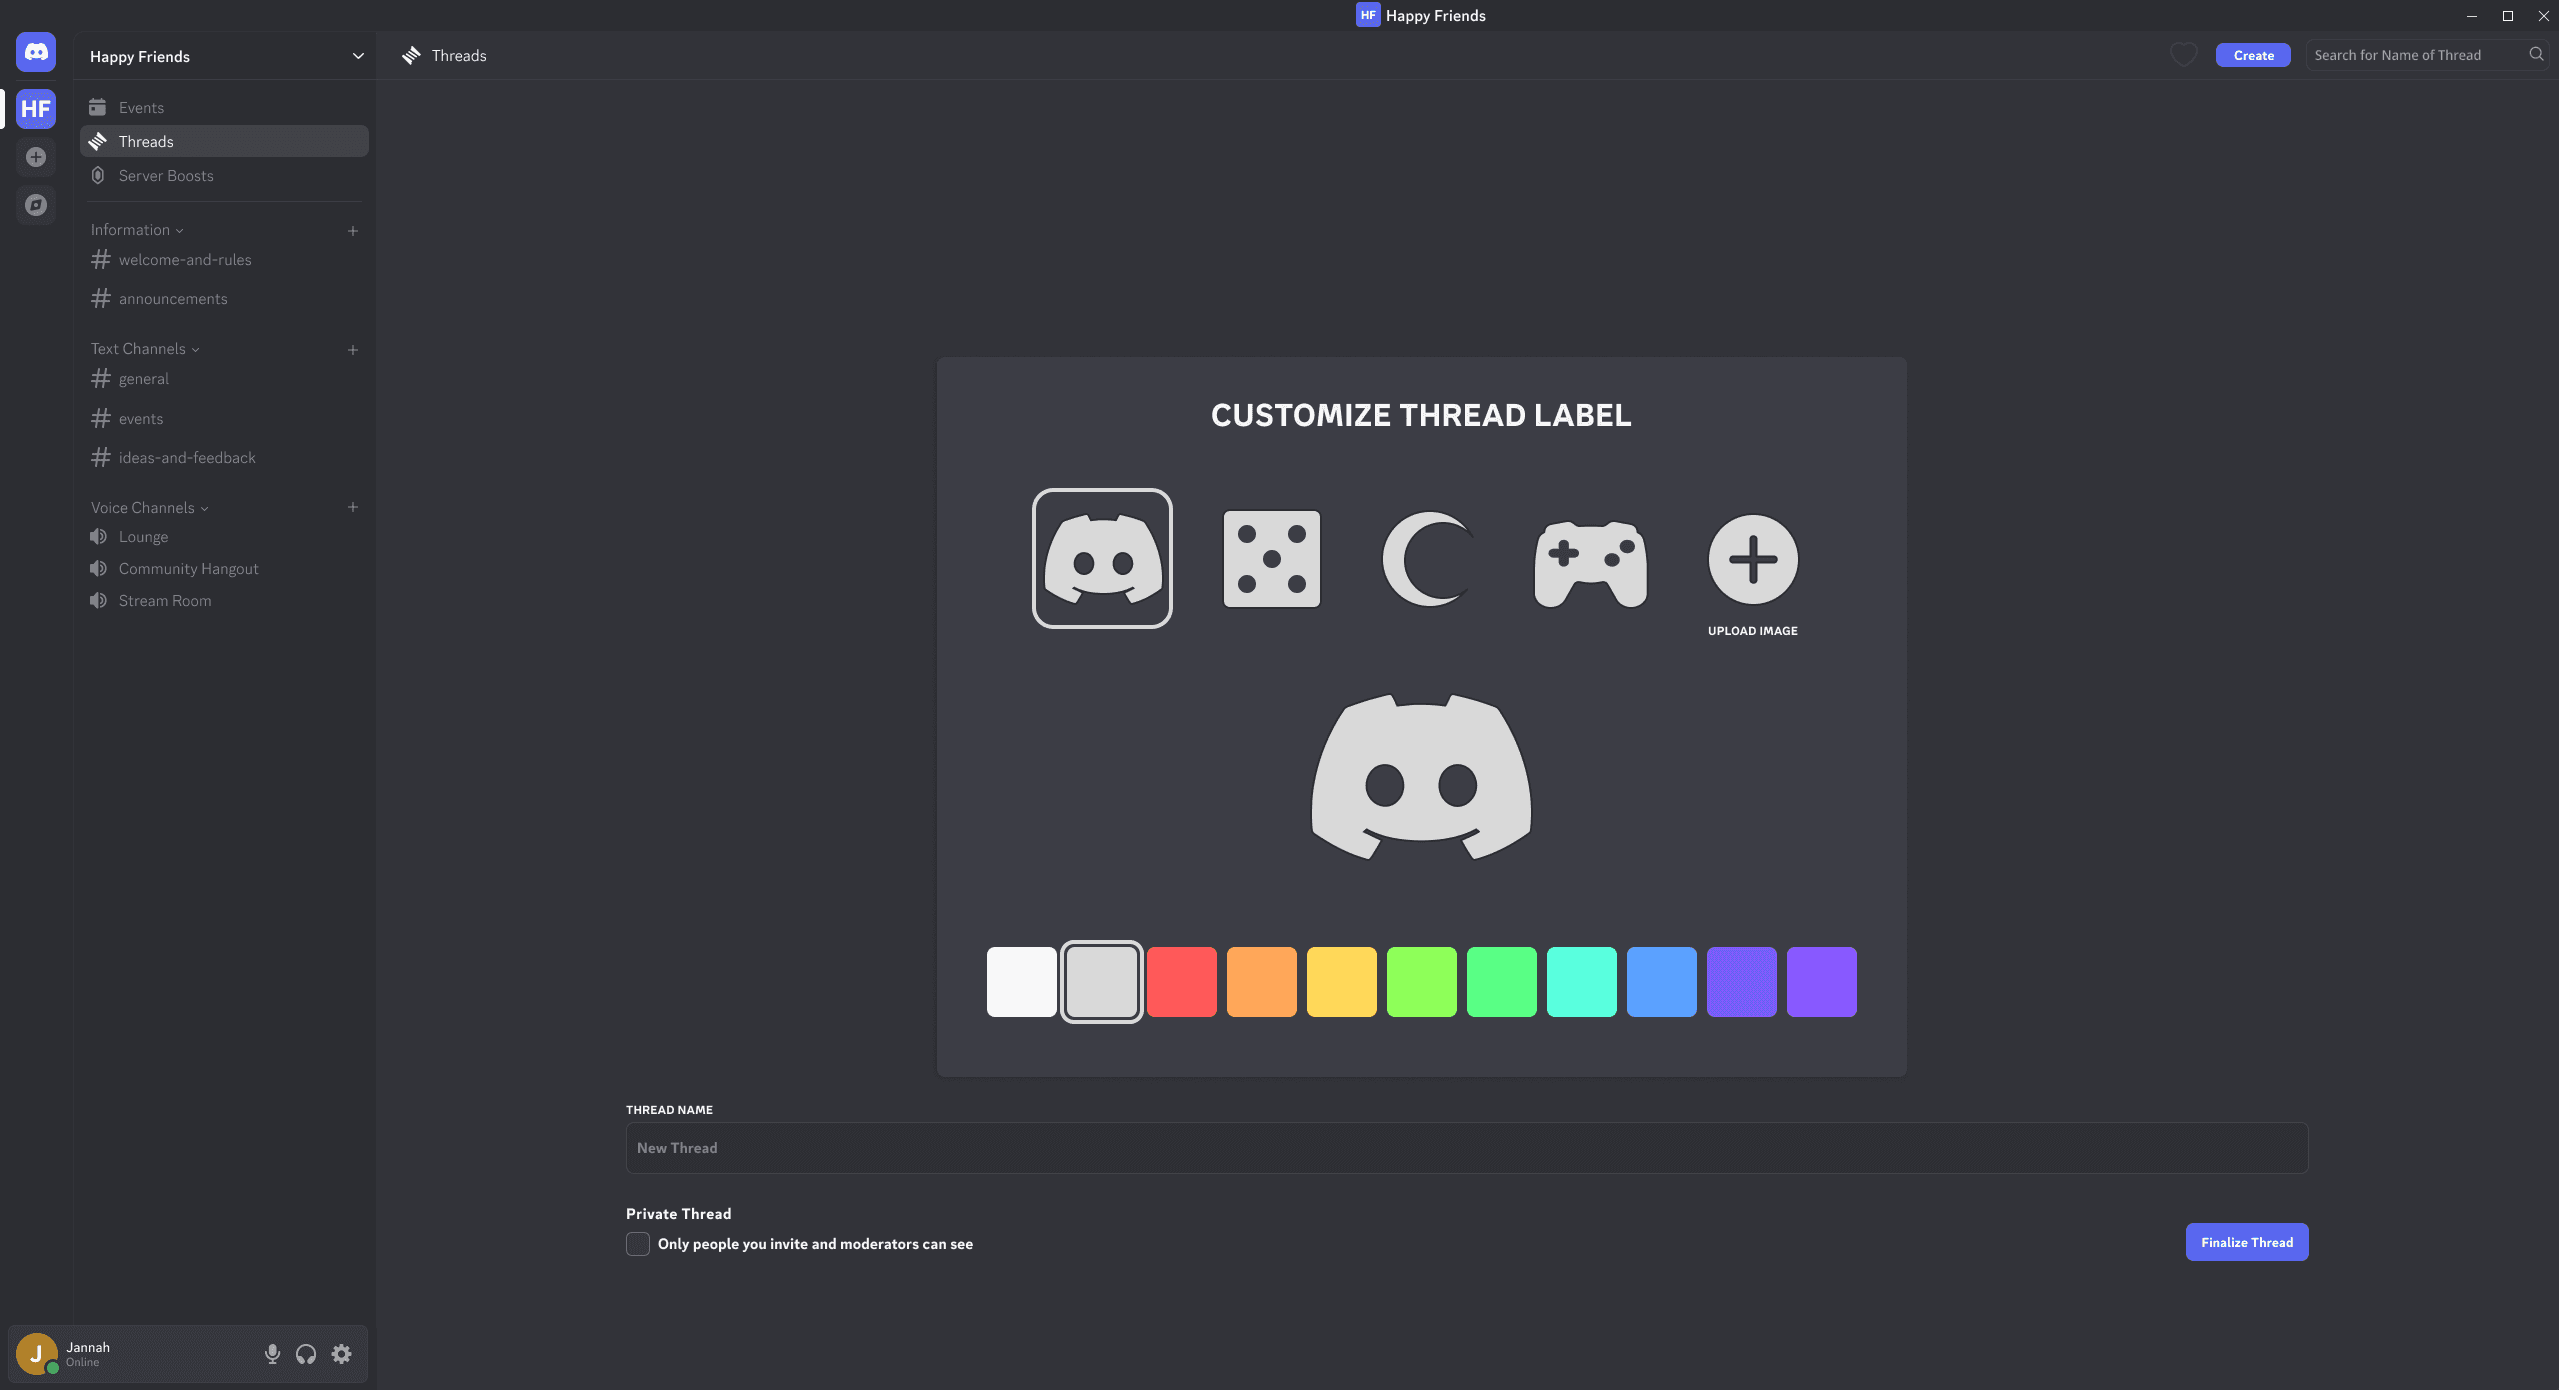The image size is (2559, 1390).
Task: Open Happy Friends server dropdown menu
Action: (x=357, y=56)
